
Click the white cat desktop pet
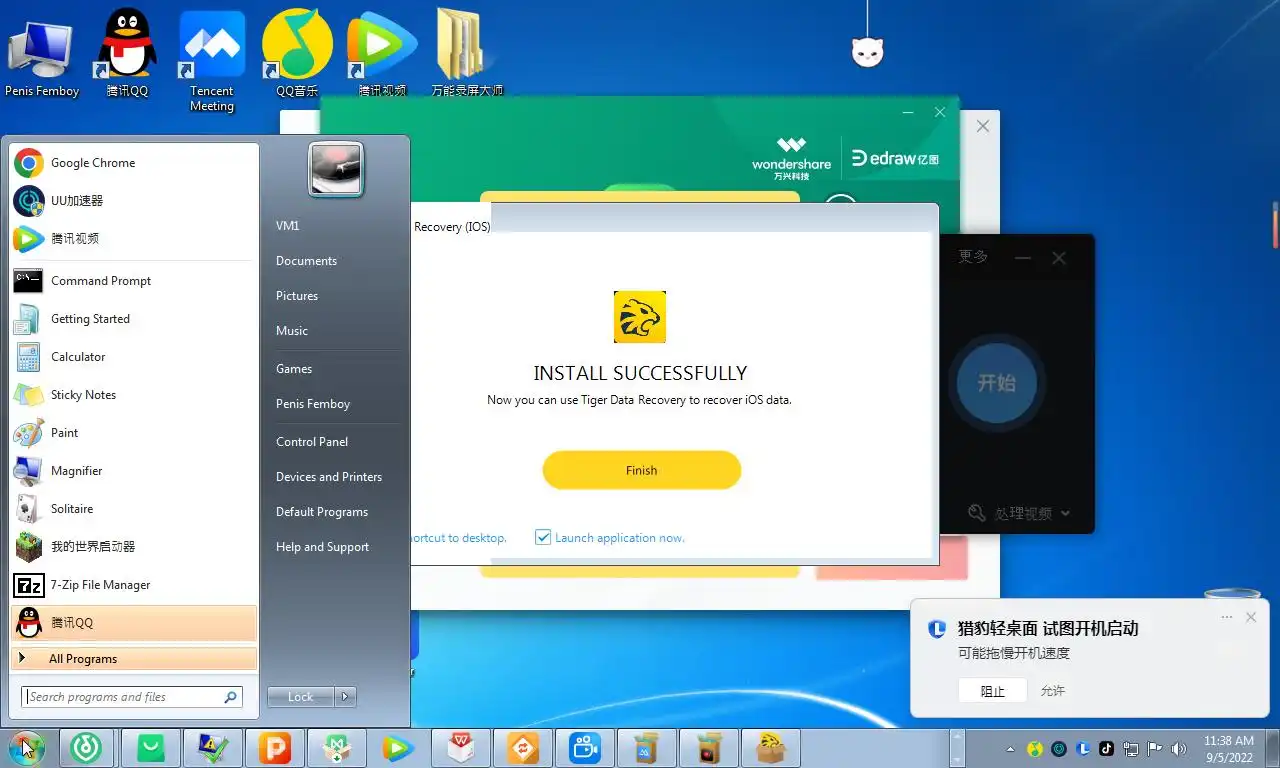[867, 50]
